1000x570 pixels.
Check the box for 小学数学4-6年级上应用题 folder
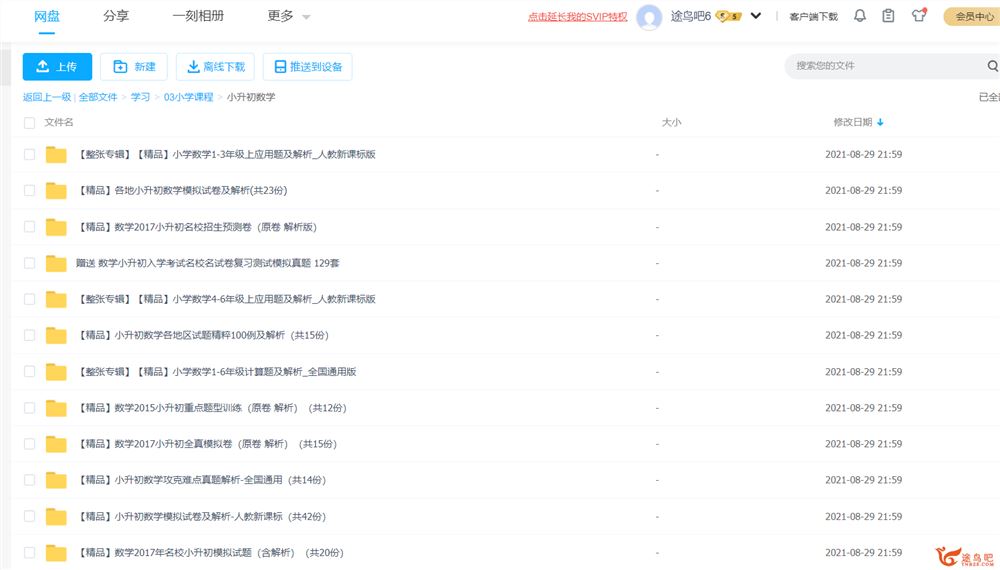pos(29,299)
